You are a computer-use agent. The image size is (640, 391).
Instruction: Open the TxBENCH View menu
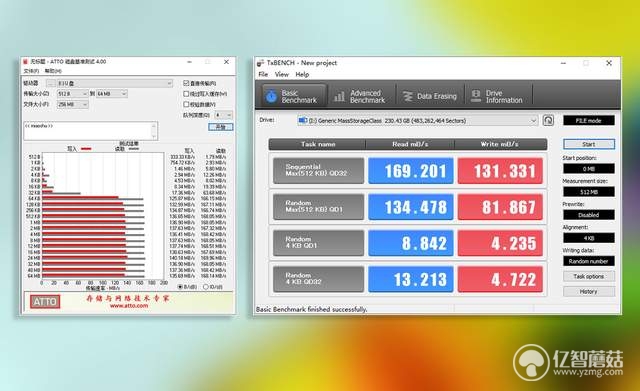click(x=282, y=74)
